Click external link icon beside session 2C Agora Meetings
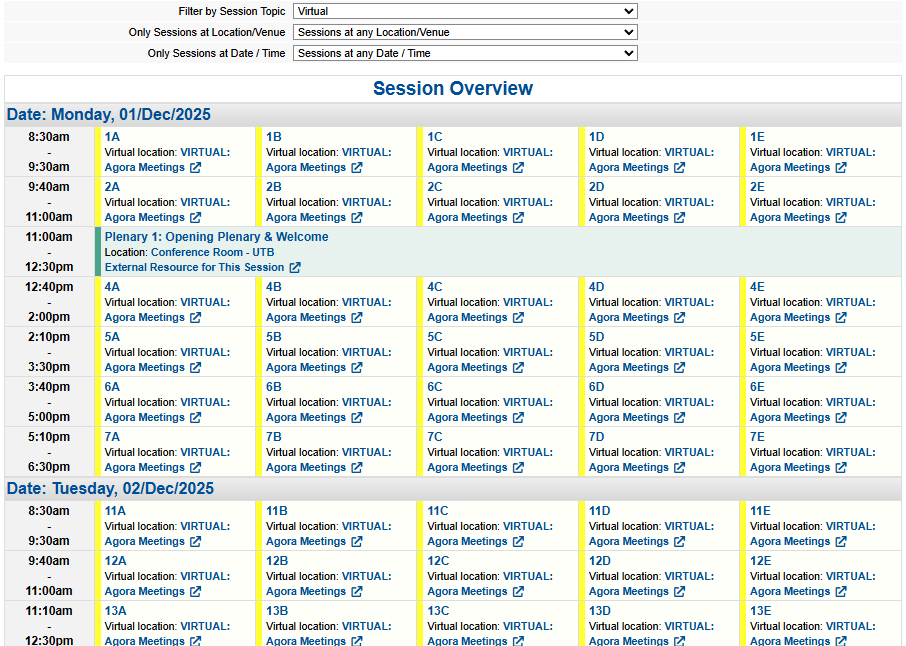The width and height of the screenshot is (906, 646). (x=518, y=218)
